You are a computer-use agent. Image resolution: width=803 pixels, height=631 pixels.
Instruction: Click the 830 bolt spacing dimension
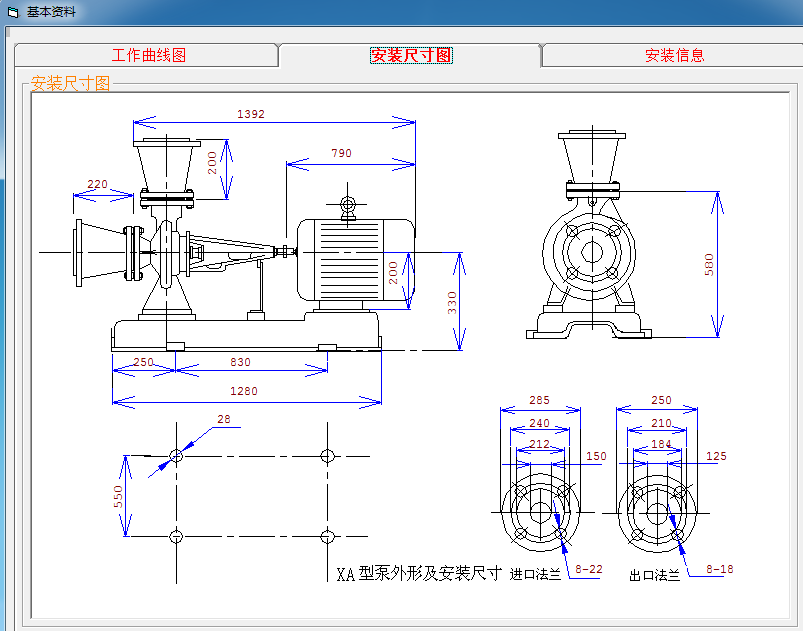240,362
